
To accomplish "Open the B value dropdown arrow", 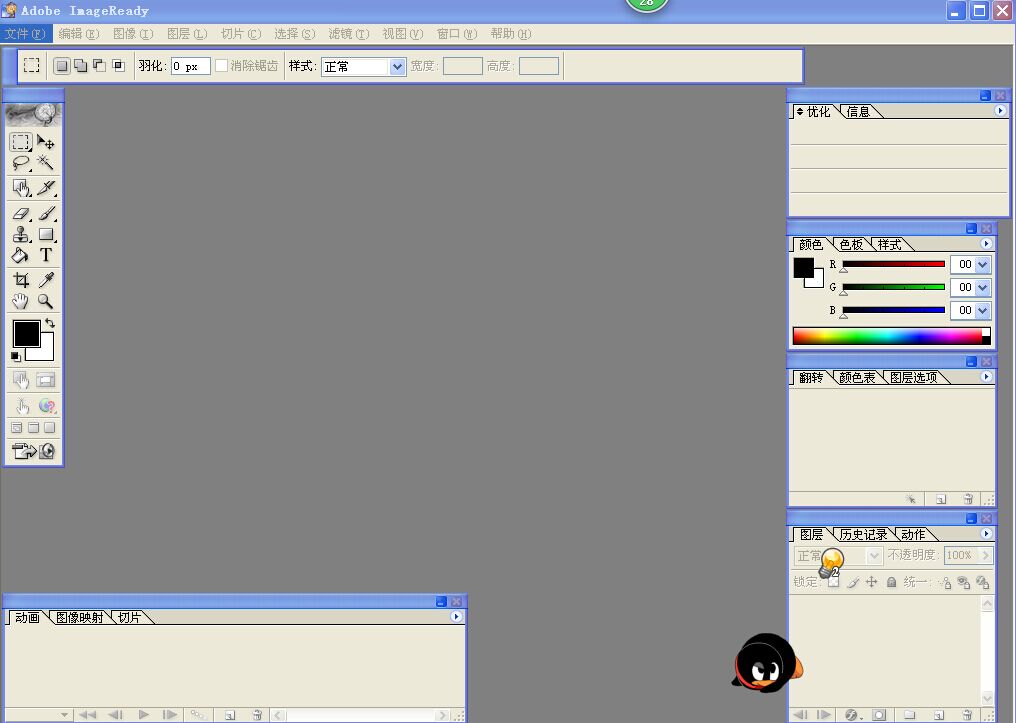I will coord(982,310).
